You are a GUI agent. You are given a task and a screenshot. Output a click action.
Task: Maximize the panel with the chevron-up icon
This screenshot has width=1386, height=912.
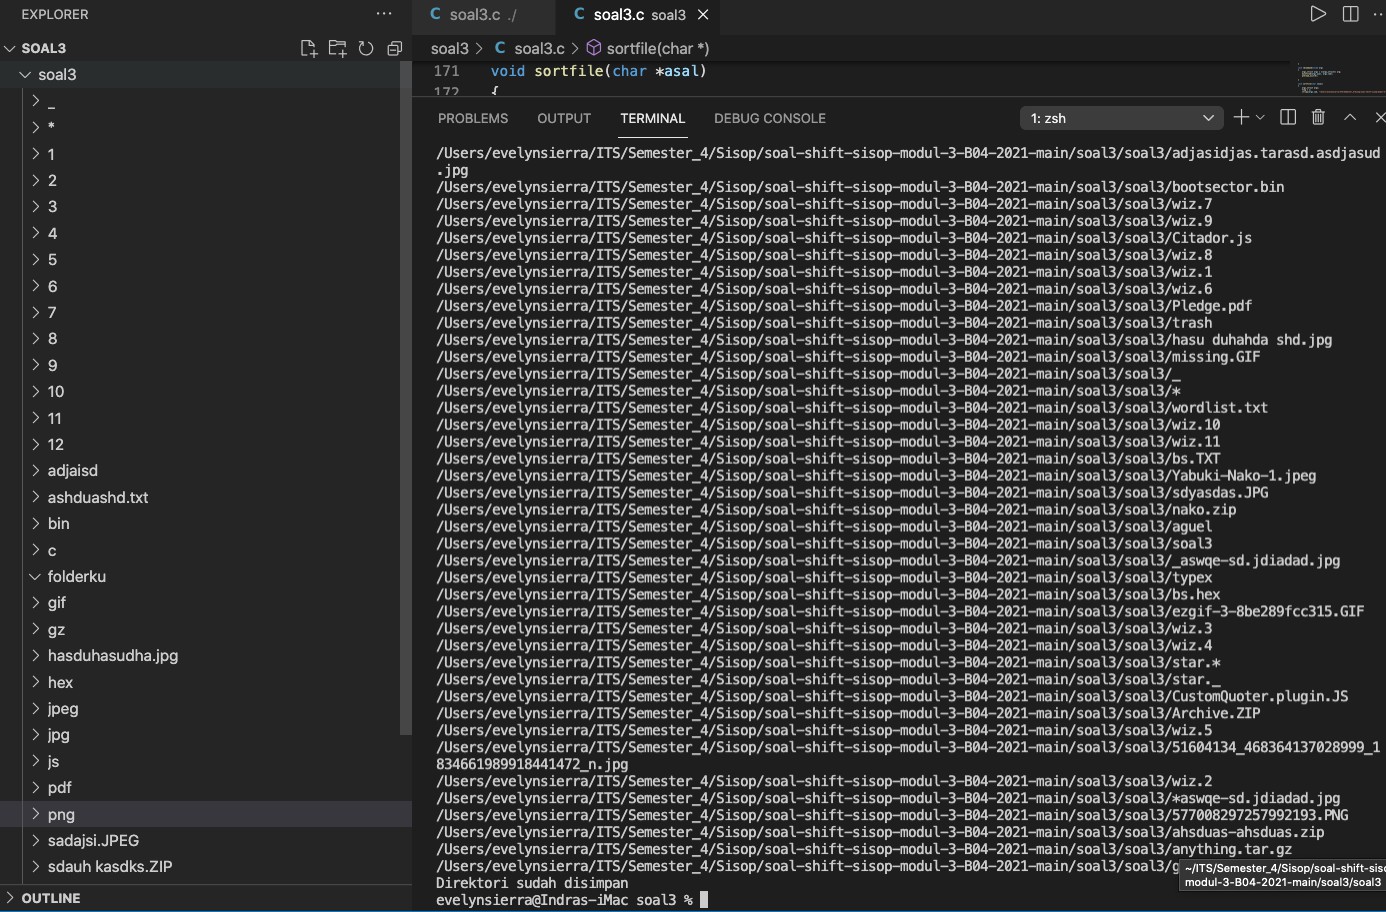click(1349, 117)
